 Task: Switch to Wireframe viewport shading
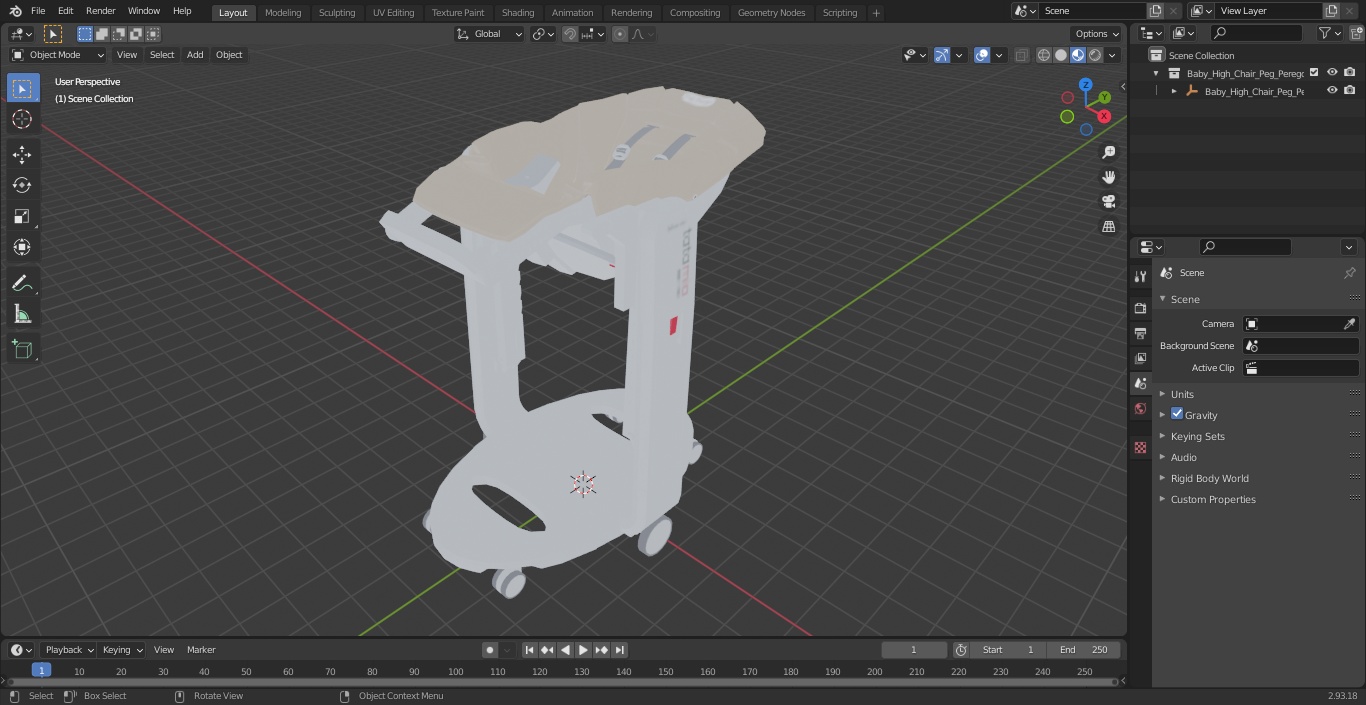[1044, 55]
